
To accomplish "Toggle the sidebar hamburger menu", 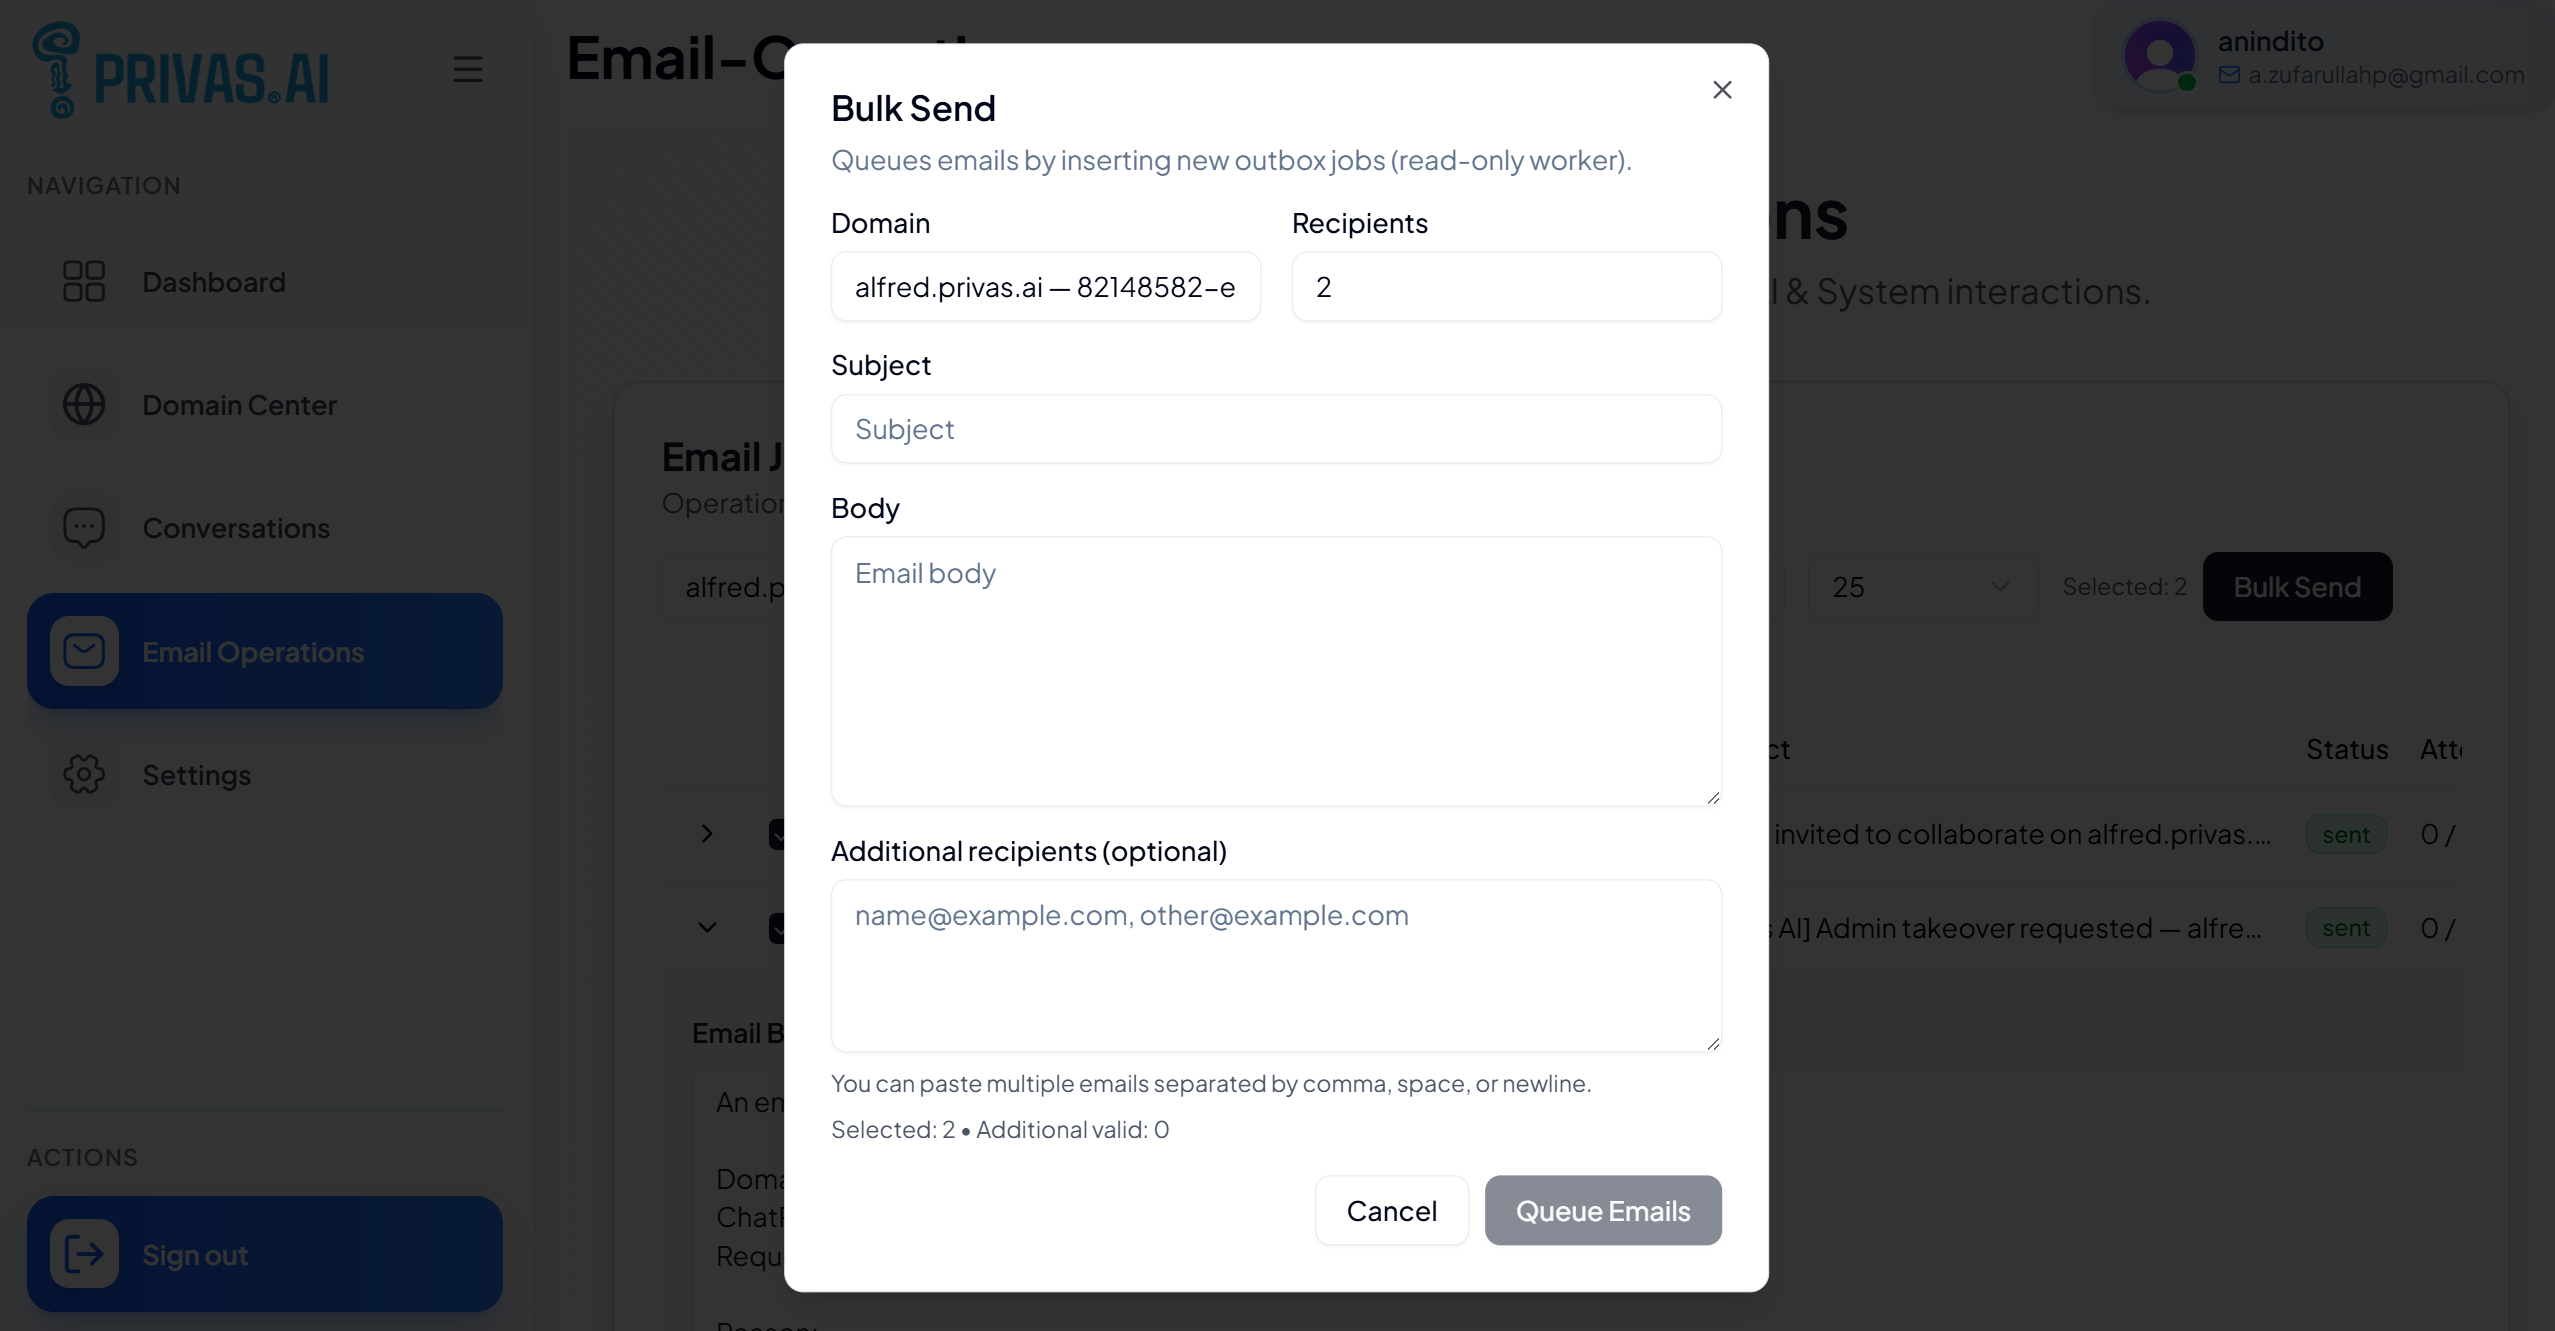I will tap(467, 69).
